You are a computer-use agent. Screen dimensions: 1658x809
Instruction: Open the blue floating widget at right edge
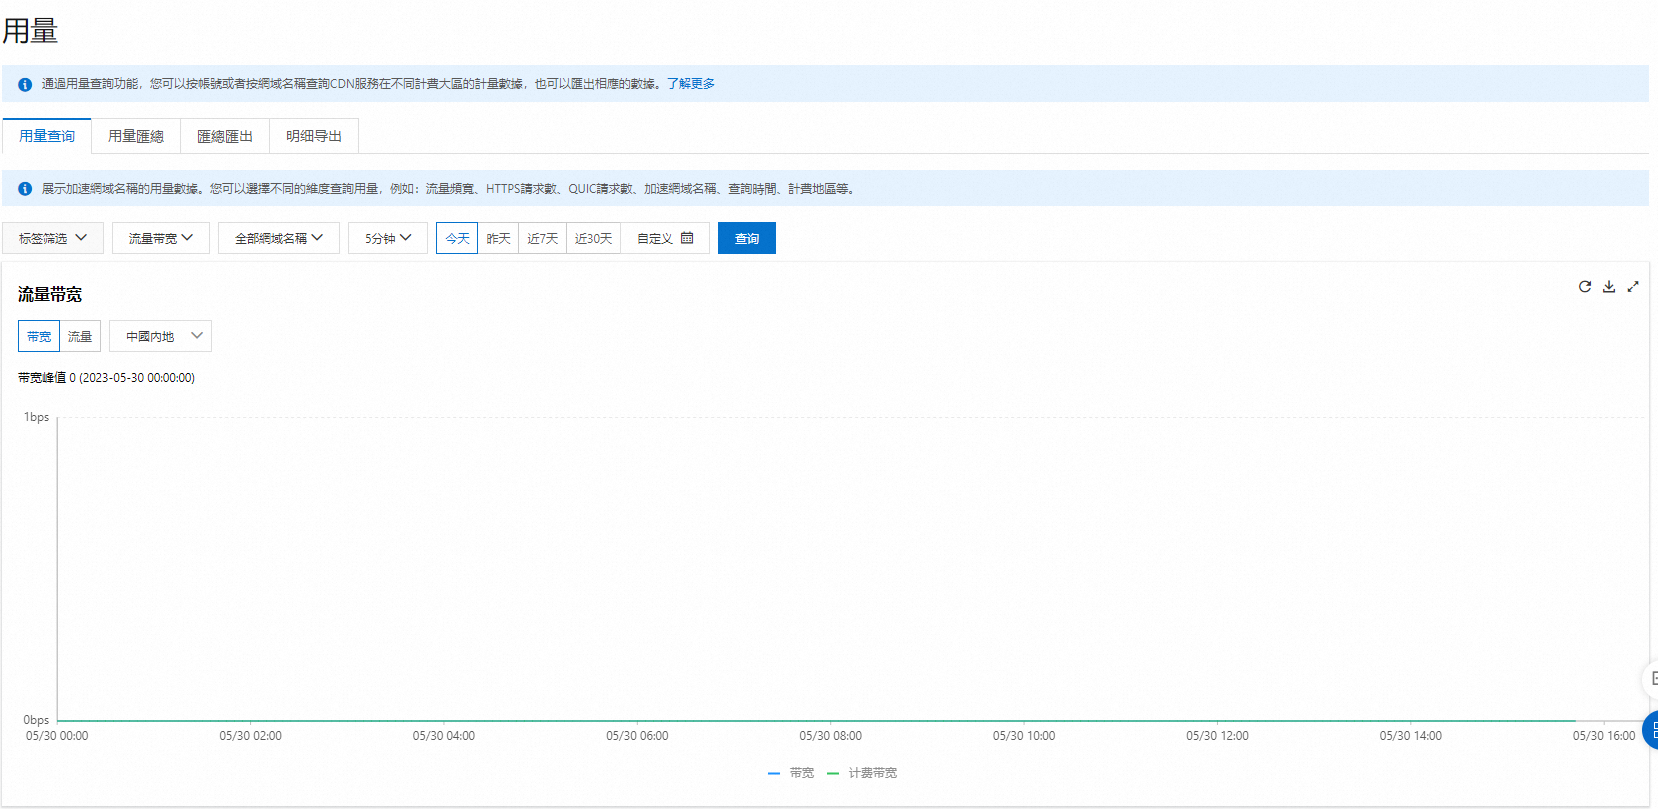(1651, 730)
